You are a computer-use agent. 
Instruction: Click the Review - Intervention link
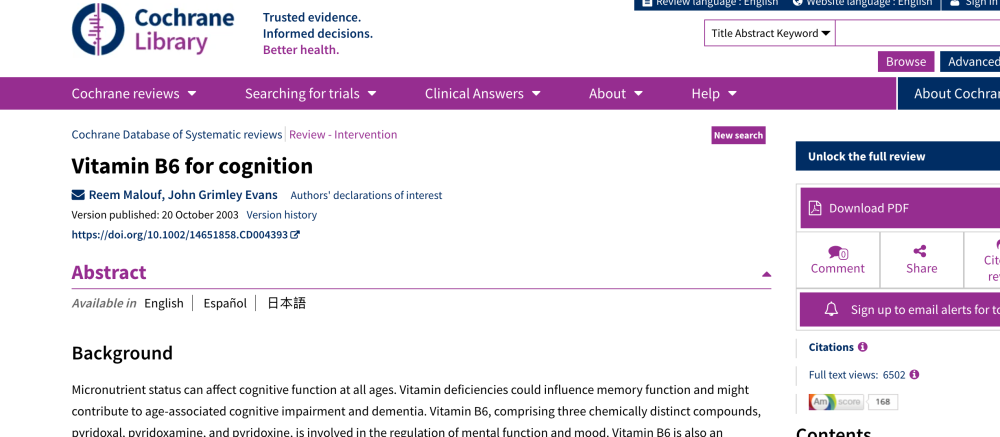343,135
